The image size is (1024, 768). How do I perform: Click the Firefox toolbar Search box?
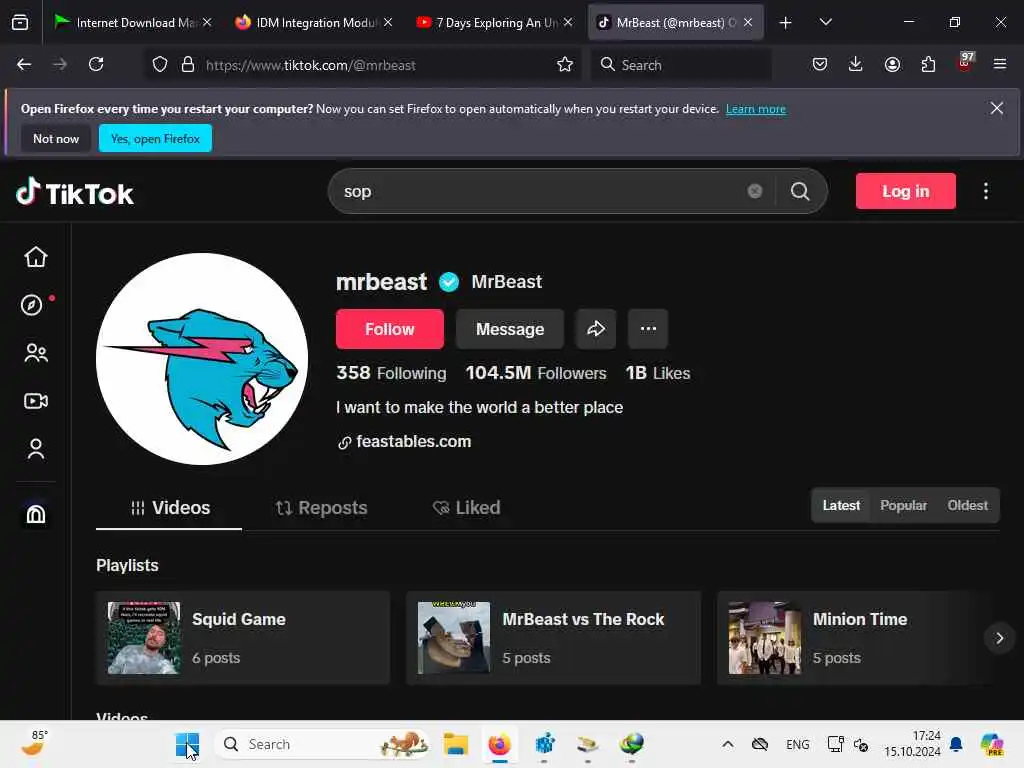pyautogui.click(x=682, y=65)
